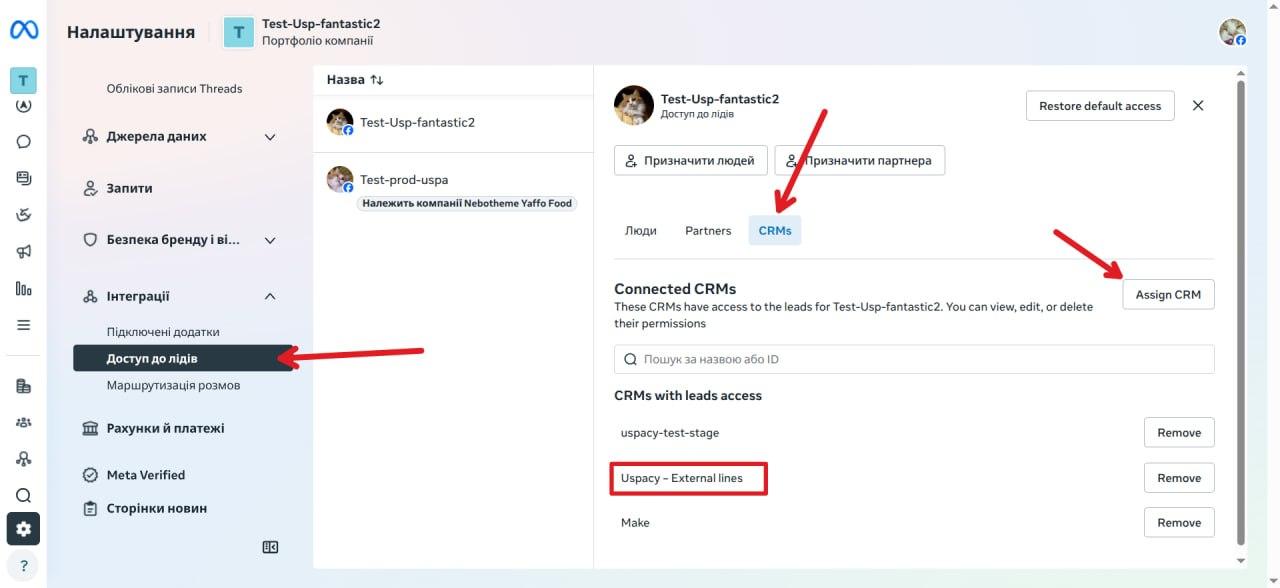Collapse the settings sidebar panel icon
Image resolution: width=1280 pixels, height=588 pixels.
(x=270, y=547)
